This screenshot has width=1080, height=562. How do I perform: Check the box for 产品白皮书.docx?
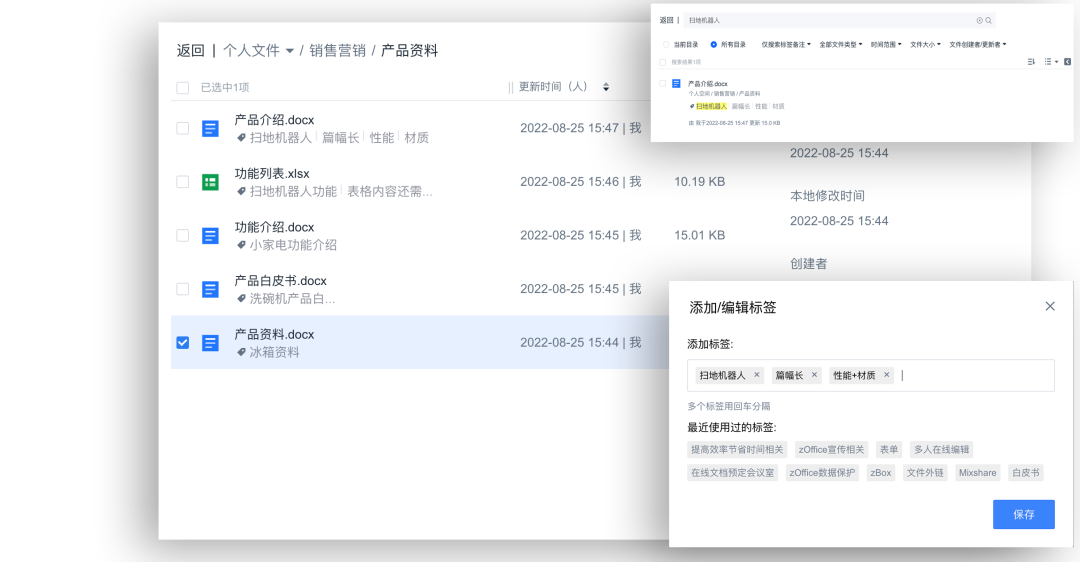(183, 289)
